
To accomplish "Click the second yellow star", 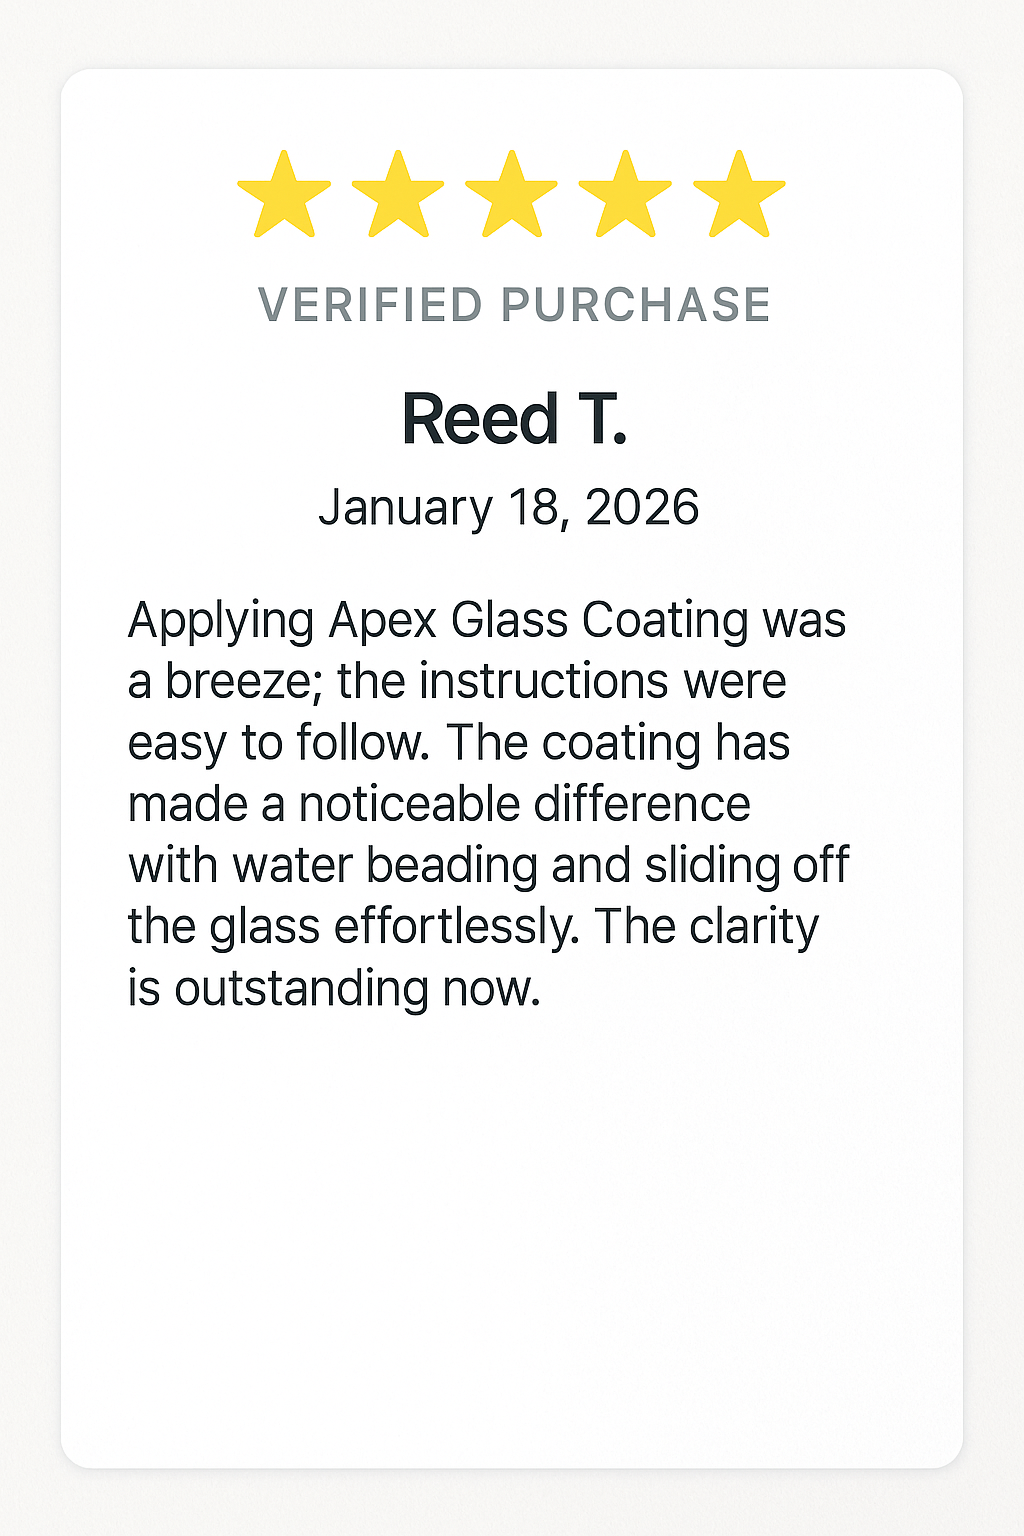I will click(398, 197).
